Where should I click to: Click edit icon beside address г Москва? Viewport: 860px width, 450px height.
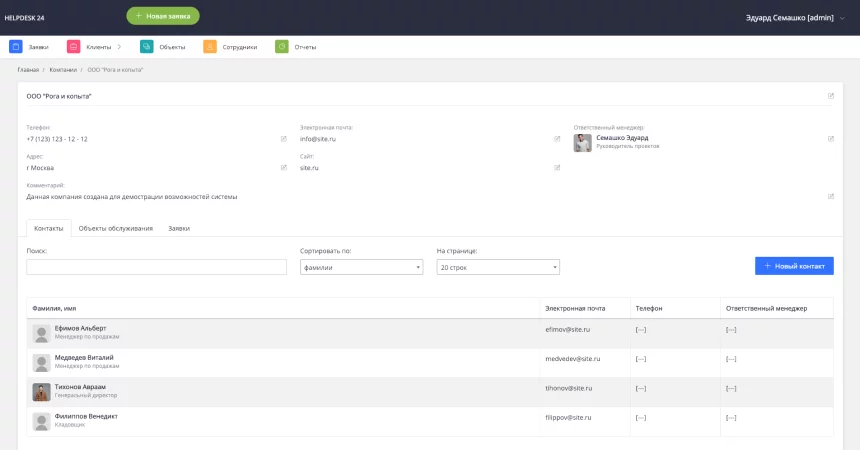284,167
